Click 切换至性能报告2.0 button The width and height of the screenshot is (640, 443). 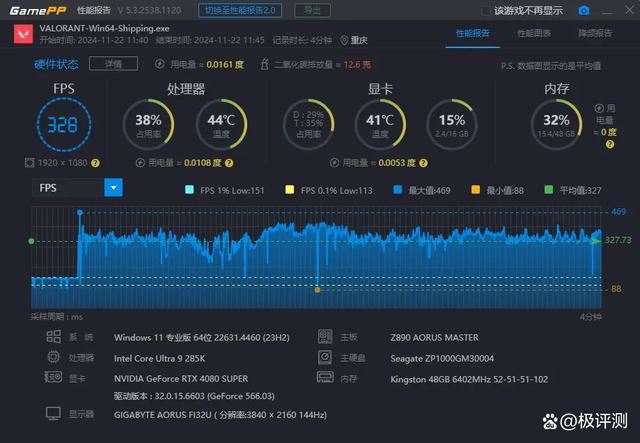click(240, 11)
